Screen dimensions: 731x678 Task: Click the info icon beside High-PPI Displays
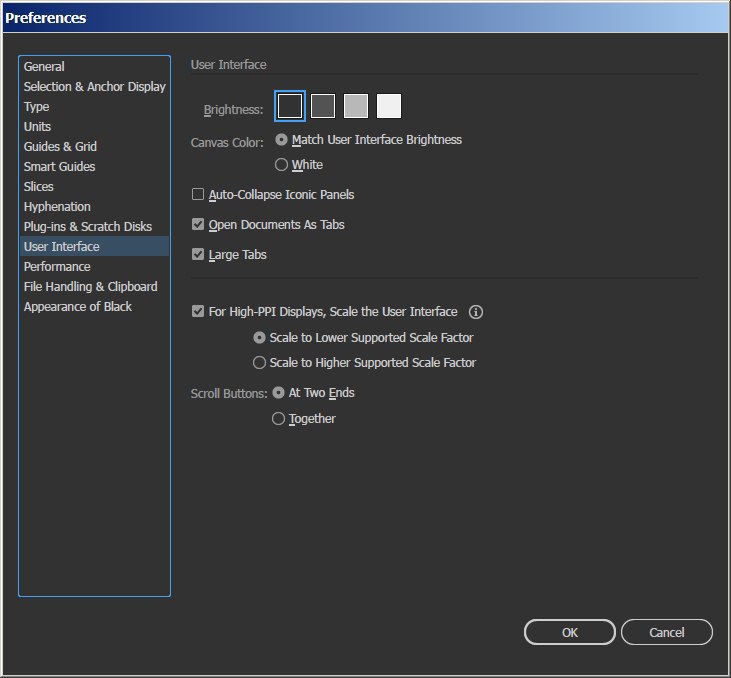[x=476, y=312]
